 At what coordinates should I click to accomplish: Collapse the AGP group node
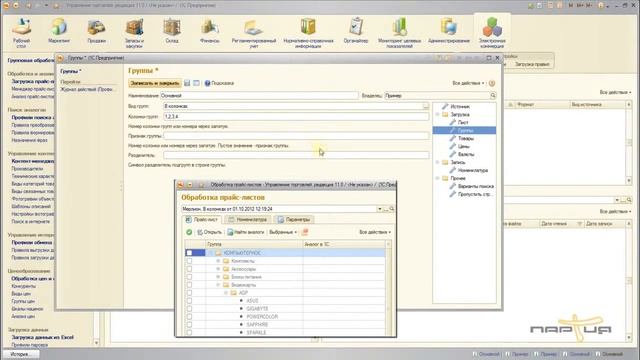[x=226, y=293]
